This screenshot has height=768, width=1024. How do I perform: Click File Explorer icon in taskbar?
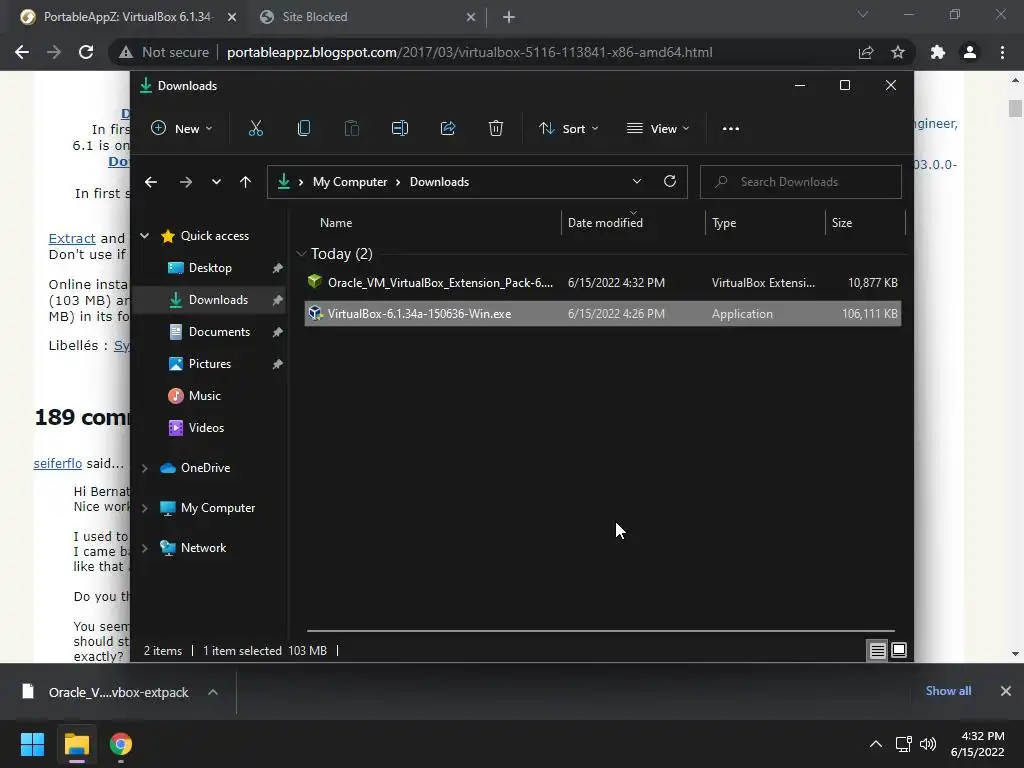(x=76, y=744)
